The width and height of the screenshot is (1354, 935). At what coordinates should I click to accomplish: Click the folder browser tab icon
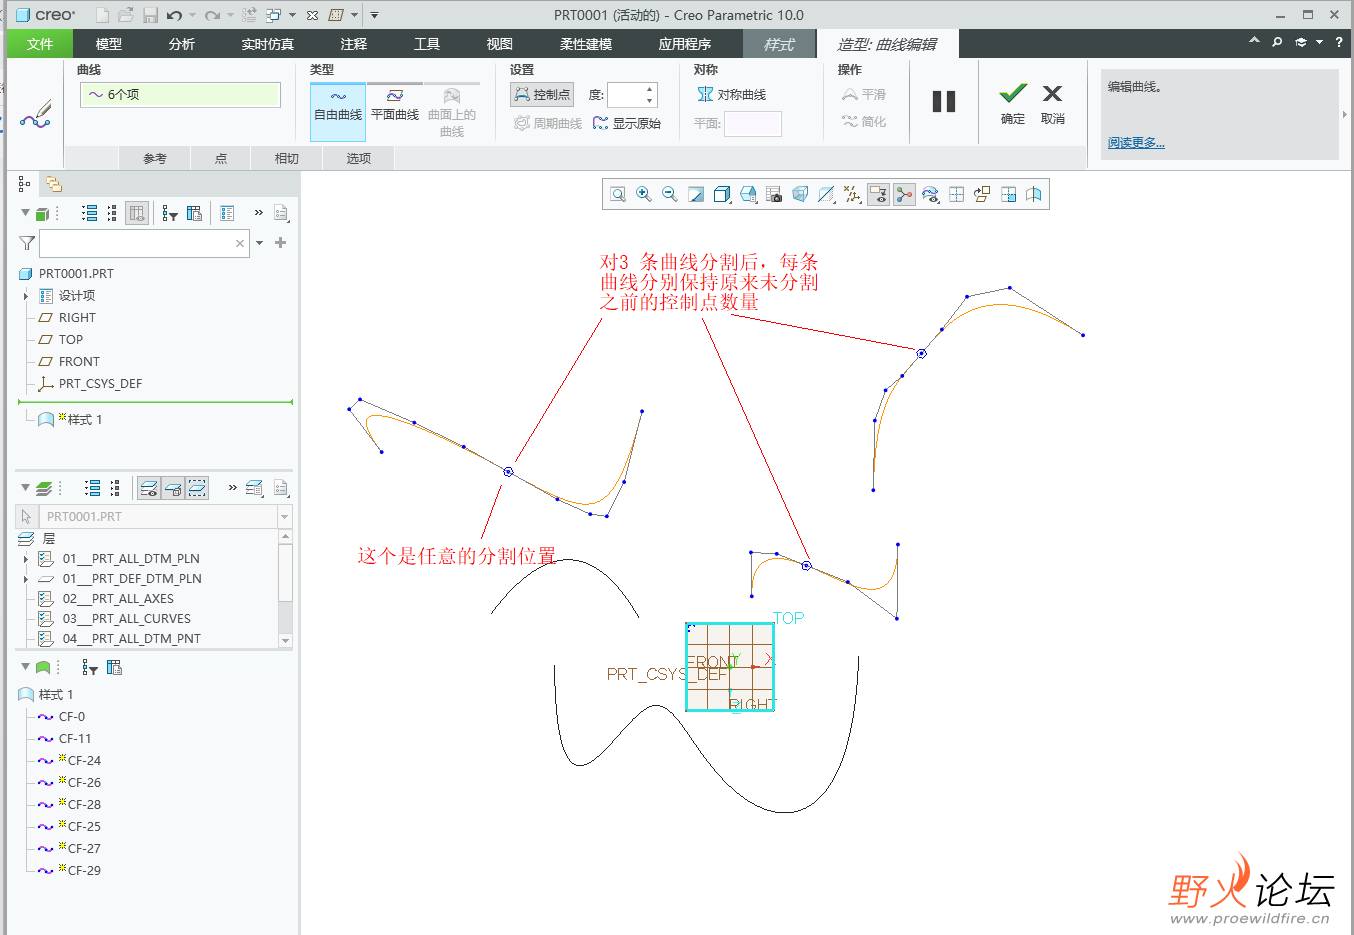54,184
